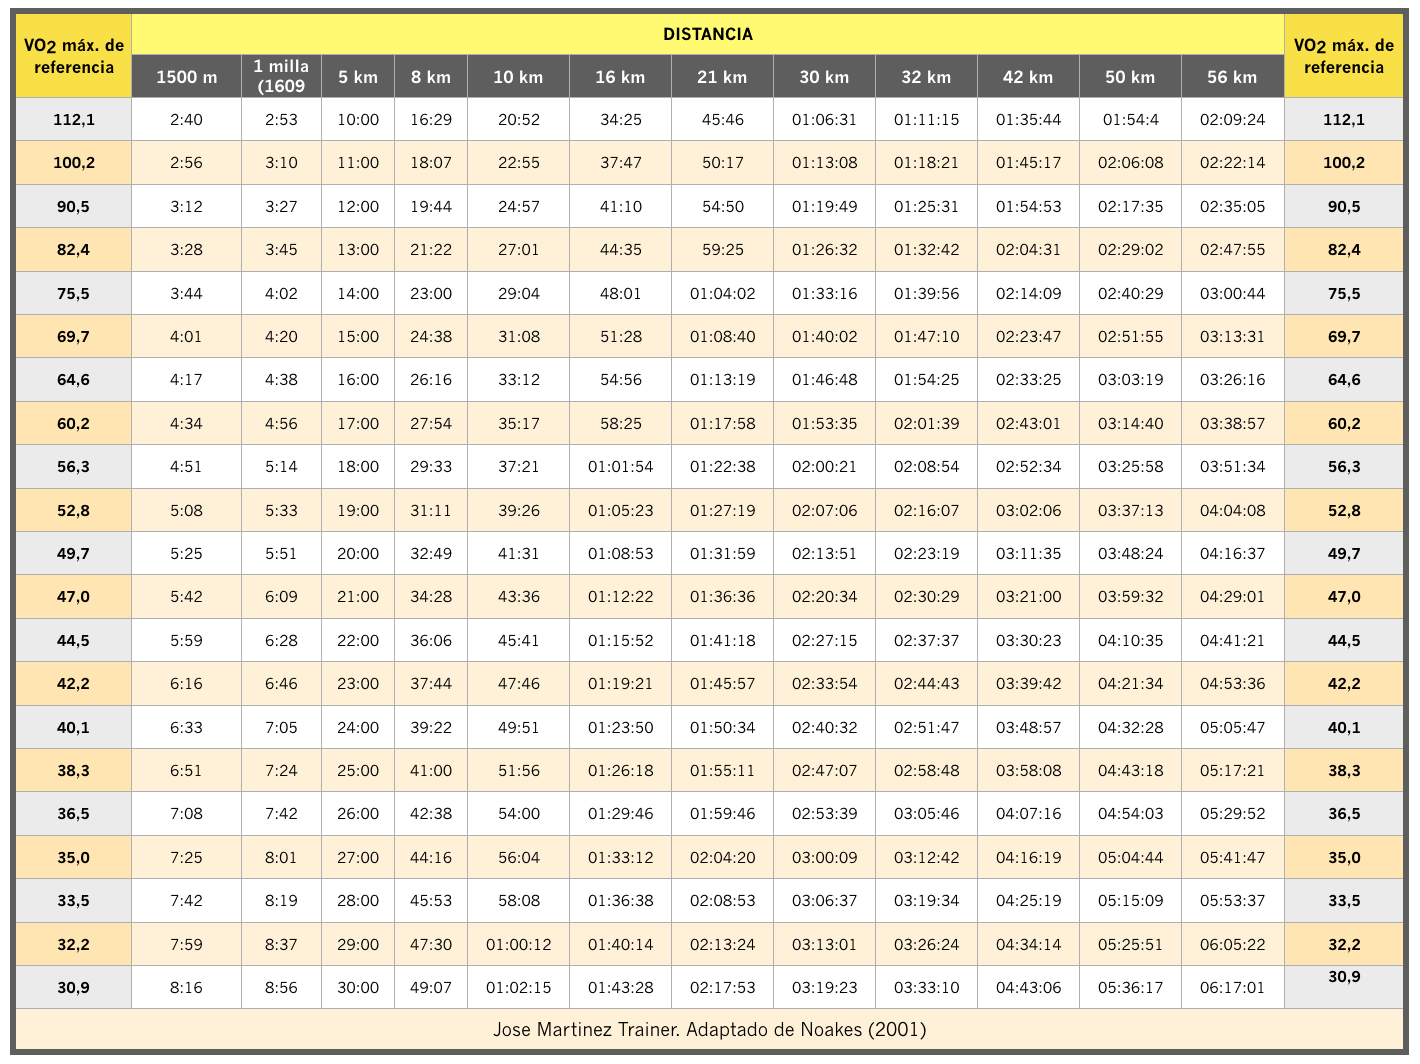This screenshot has width=1420, height=1064.
Task: Click the 5 km time 20:00
Action: (358, 554)
